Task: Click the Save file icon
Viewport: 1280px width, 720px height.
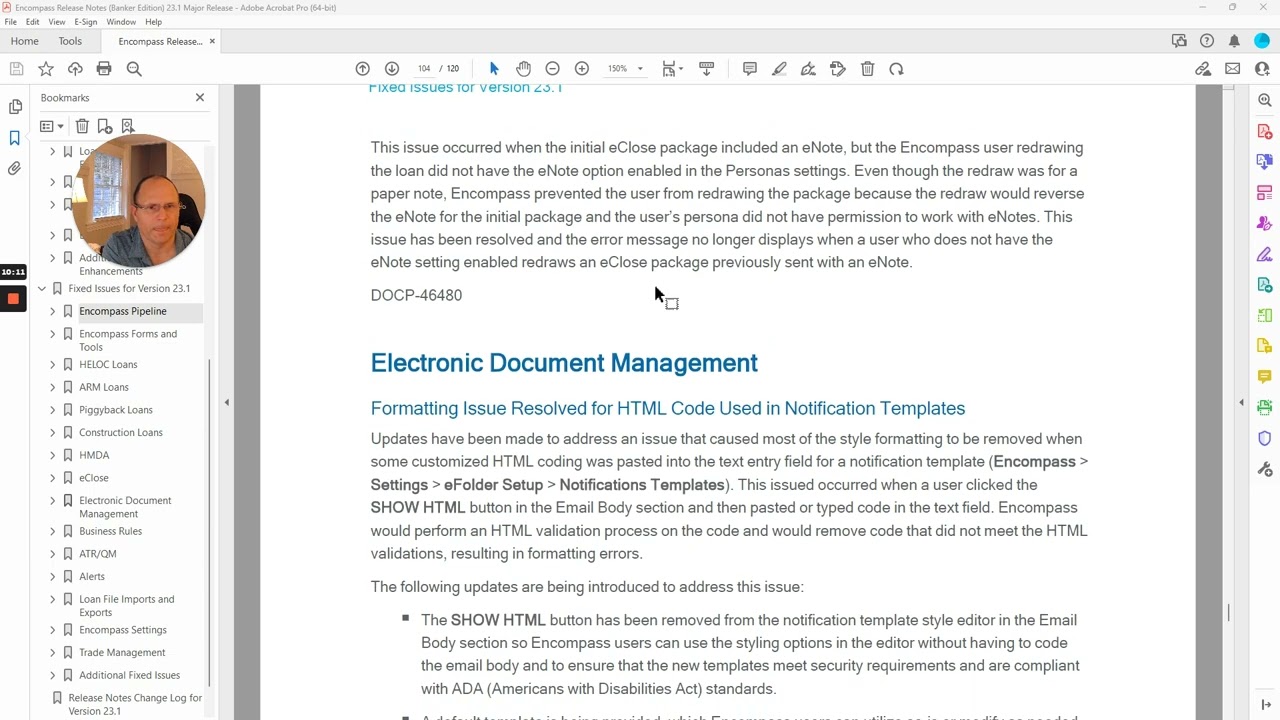Action: (16, 69)
